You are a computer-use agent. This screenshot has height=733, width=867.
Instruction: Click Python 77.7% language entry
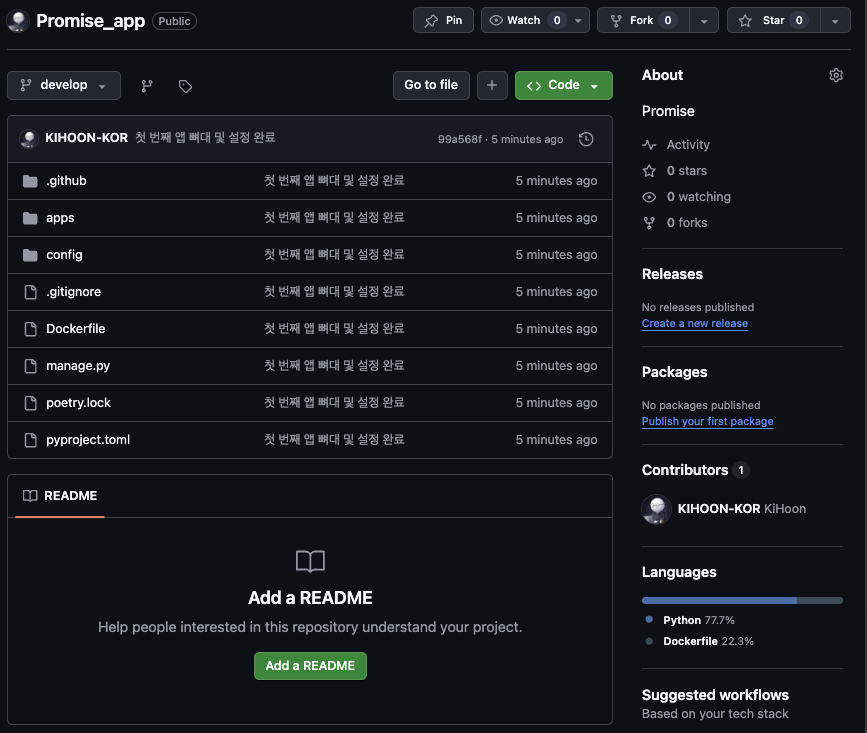699,620
